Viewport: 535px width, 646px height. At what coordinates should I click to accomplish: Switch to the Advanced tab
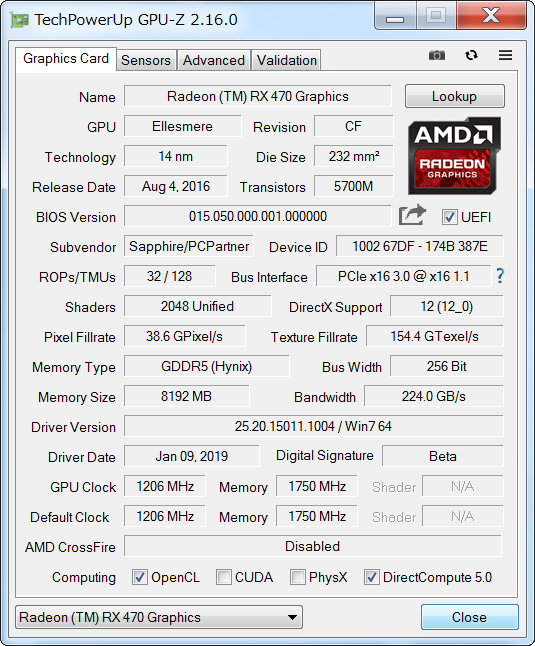click(214, 60)
